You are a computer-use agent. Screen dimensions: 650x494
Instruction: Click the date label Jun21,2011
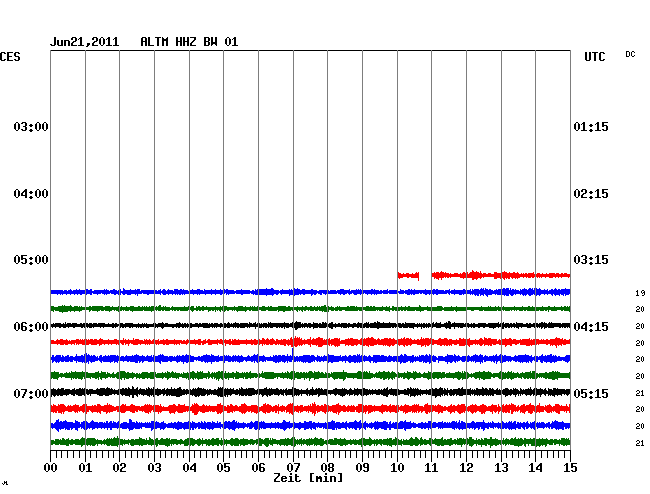85,42
